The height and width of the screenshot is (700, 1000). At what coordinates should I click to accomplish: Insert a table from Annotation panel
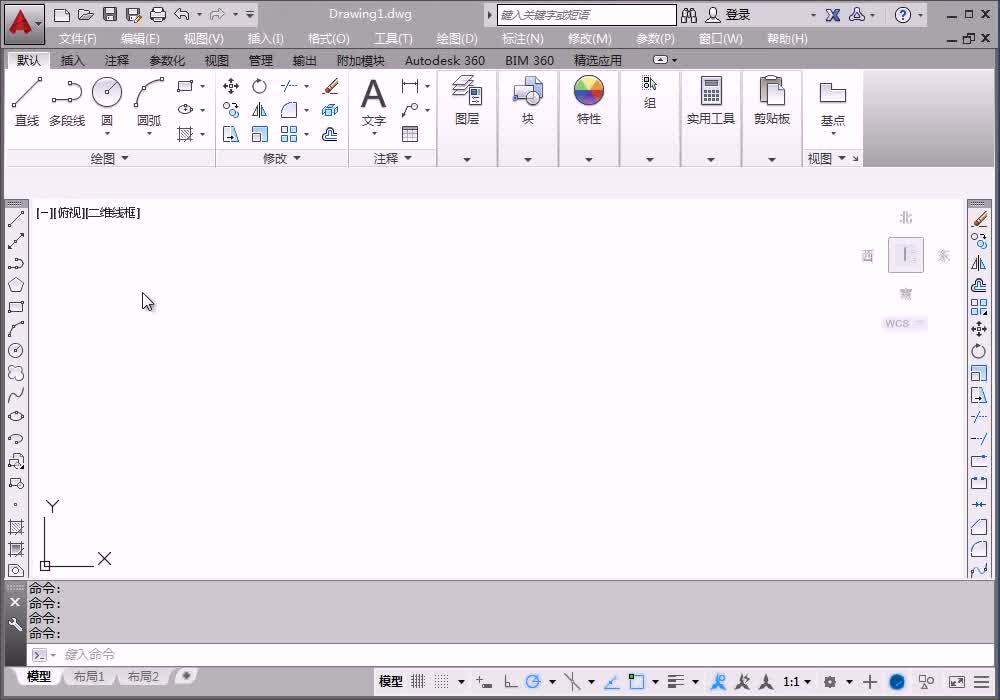(x=410, y=134)
